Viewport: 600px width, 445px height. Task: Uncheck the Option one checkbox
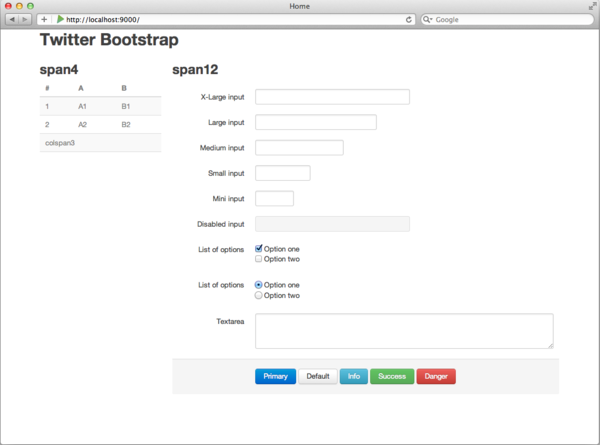(x=259, y=248)
